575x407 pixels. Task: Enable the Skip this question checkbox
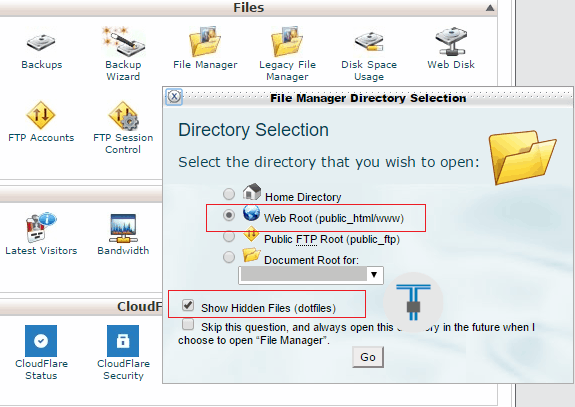click(x=188, y=324)
